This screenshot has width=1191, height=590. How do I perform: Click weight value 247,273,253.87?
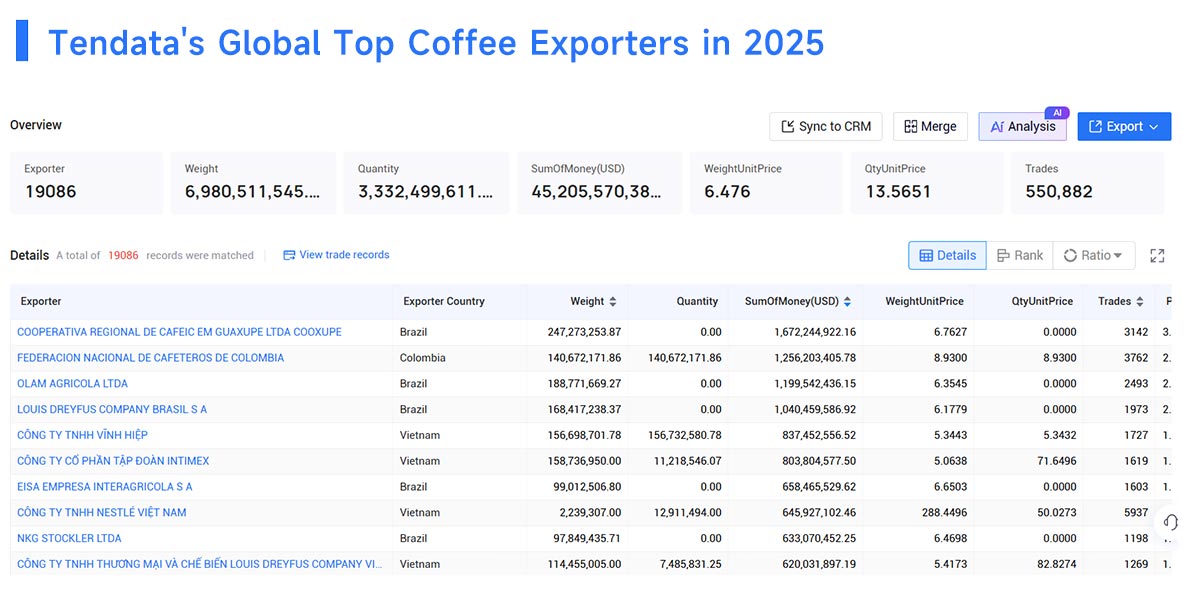pos(584,332)
